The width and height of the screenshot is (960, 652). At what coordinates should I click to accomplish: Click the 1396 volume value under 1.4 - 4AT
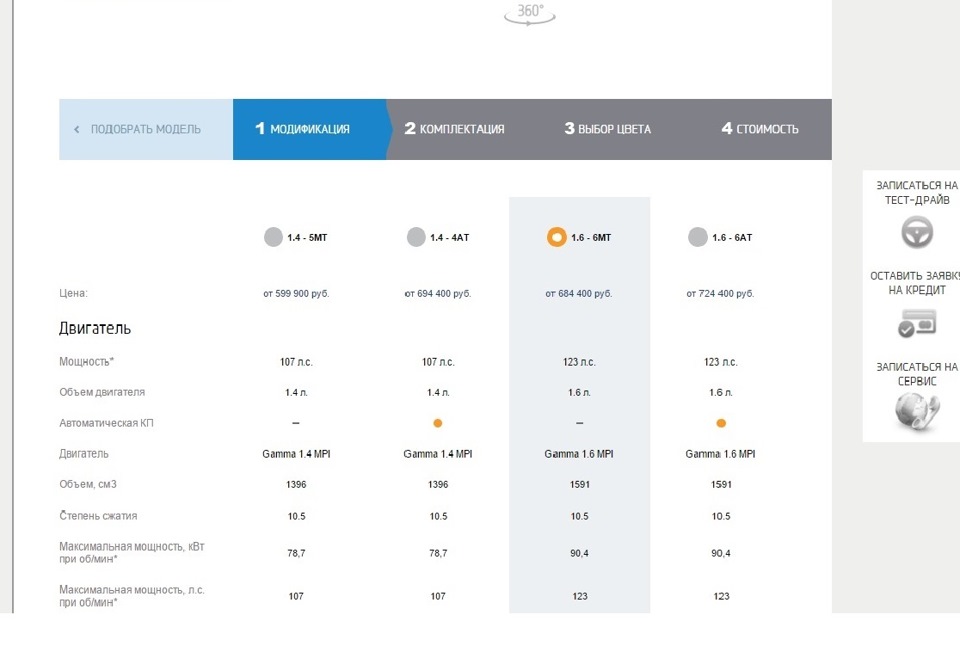coord(438,484)
